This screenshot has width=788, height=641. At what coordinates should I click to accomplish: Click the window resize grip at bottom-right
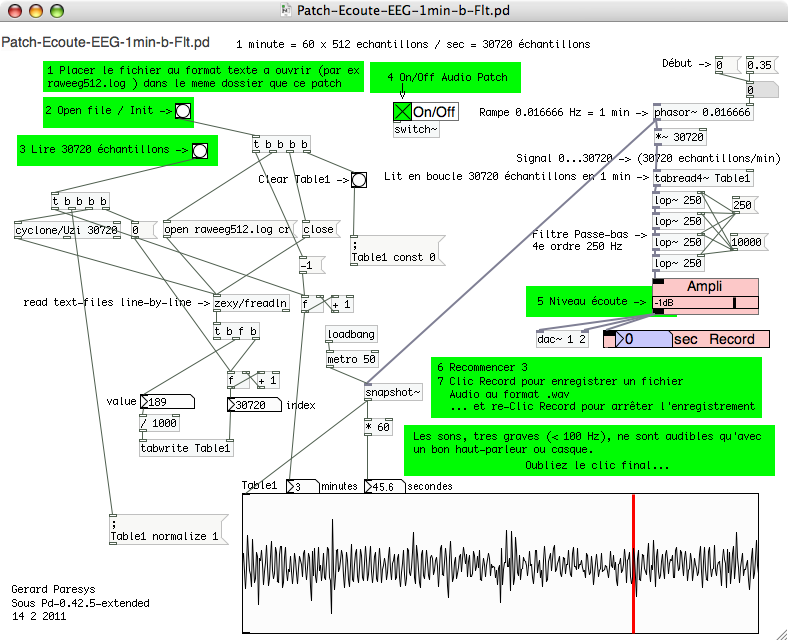point(781,634)
